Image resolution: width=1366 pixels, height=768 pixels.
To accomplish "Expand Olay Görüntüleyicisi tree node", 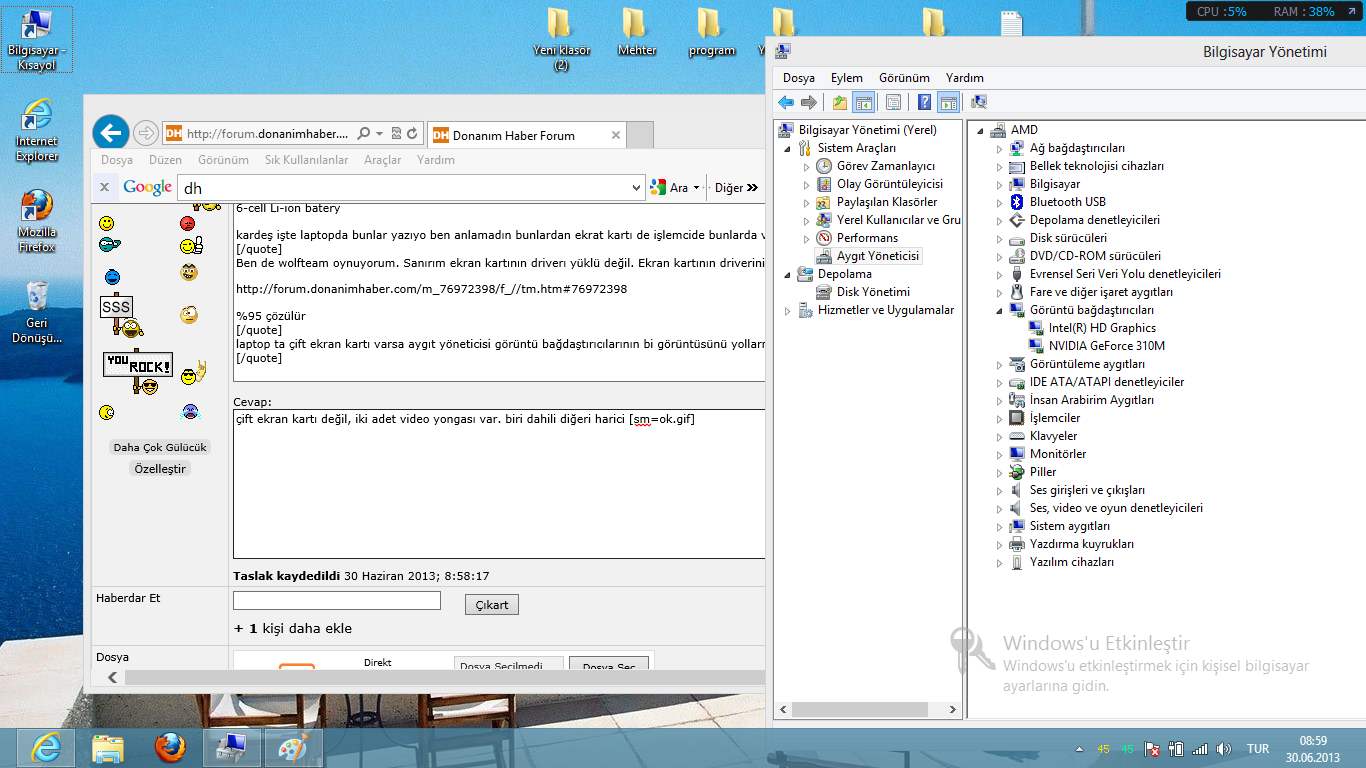I will (807, 184).
